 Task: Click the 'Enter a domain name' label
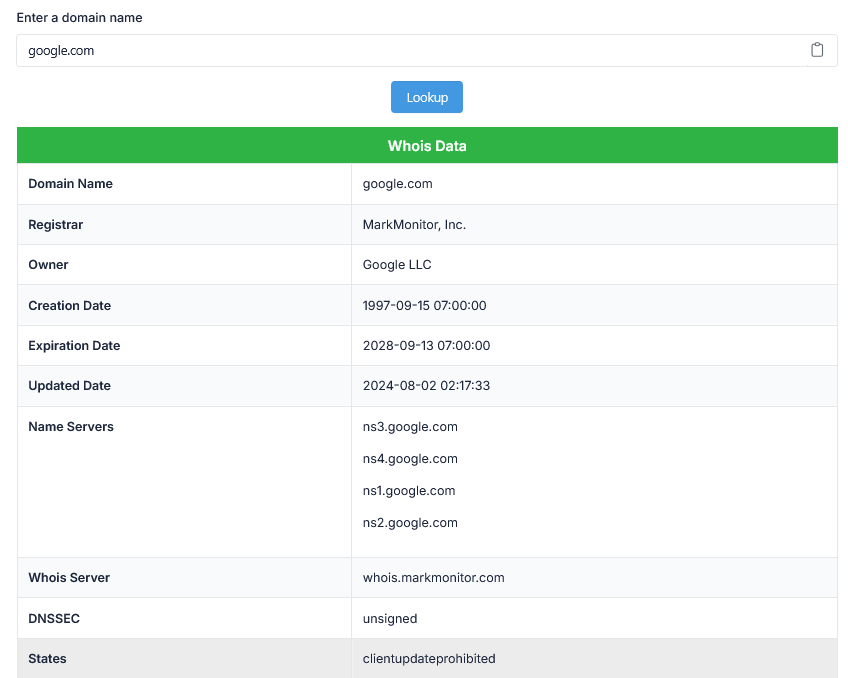[79, 18]
